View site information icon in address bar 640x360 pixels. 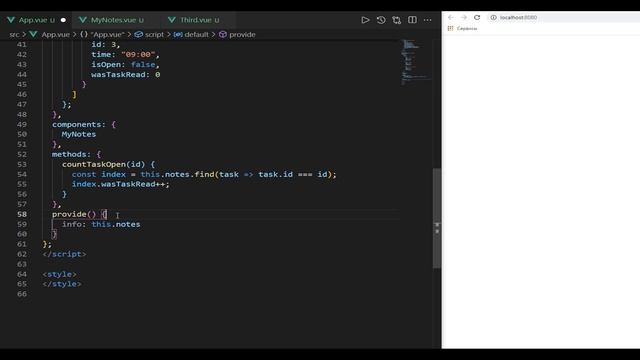[493, 18]
